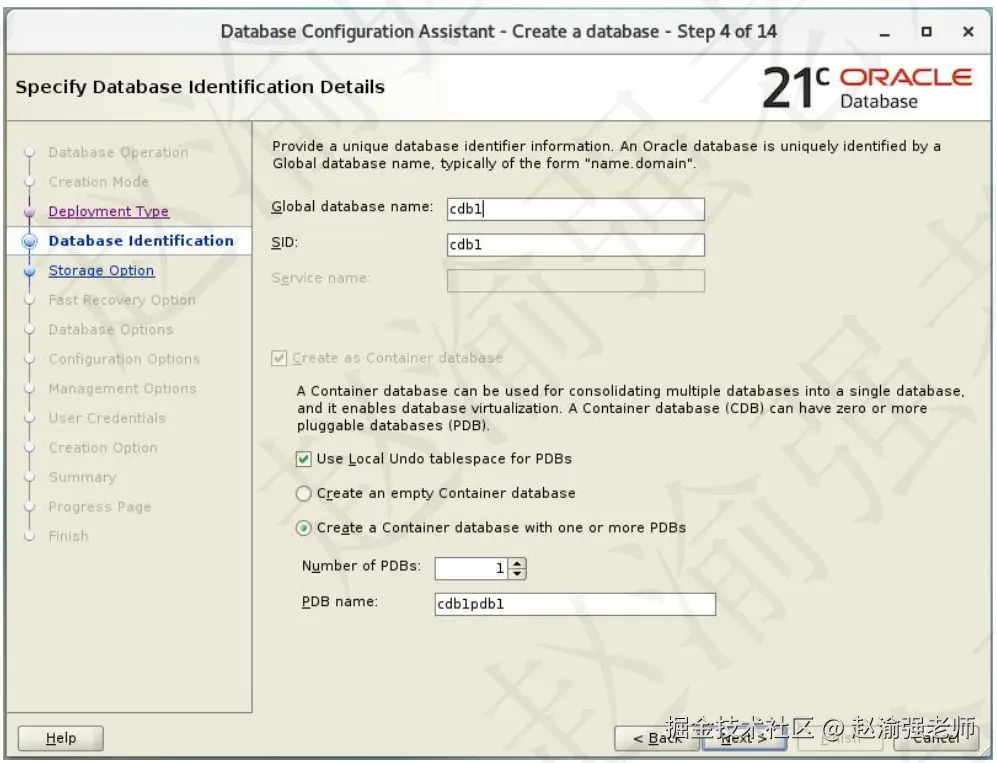The image size is (997, 763).
Task: Click the Oracle 21c Database logo
Action: (x=867, y=88)
